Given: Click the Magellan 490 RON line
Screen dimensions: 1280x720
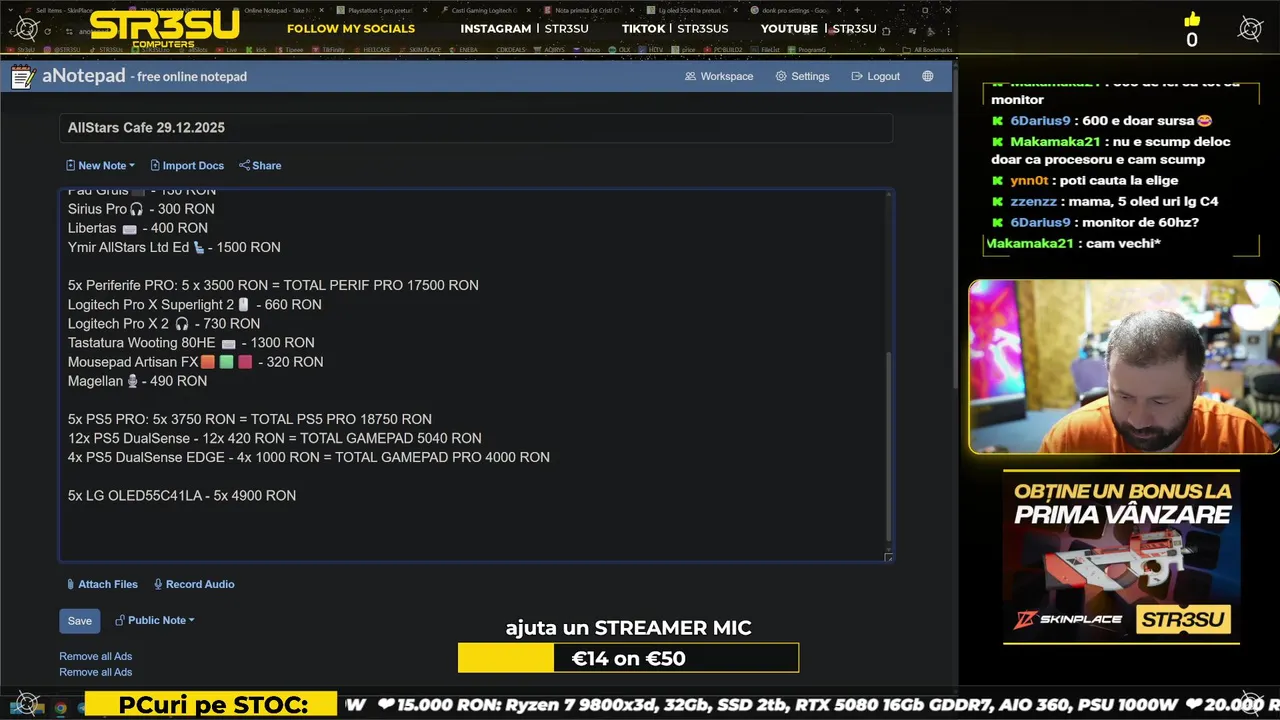Looking at the screenshot, I should (x=137, y=382).
